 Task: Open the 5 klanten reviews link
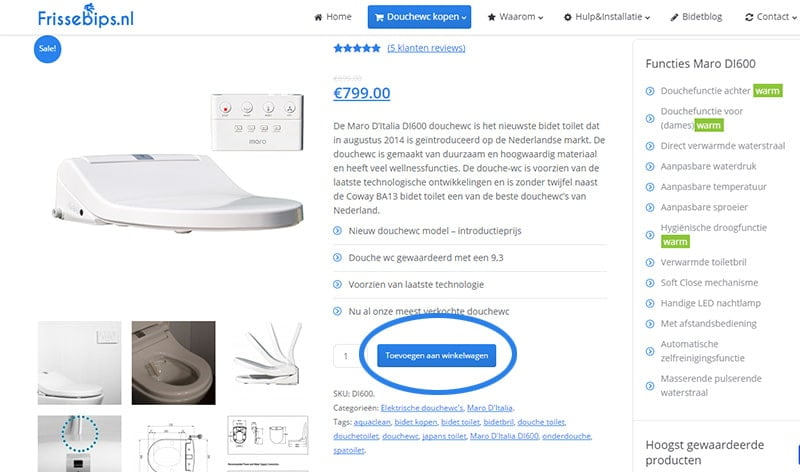point(426,48)
